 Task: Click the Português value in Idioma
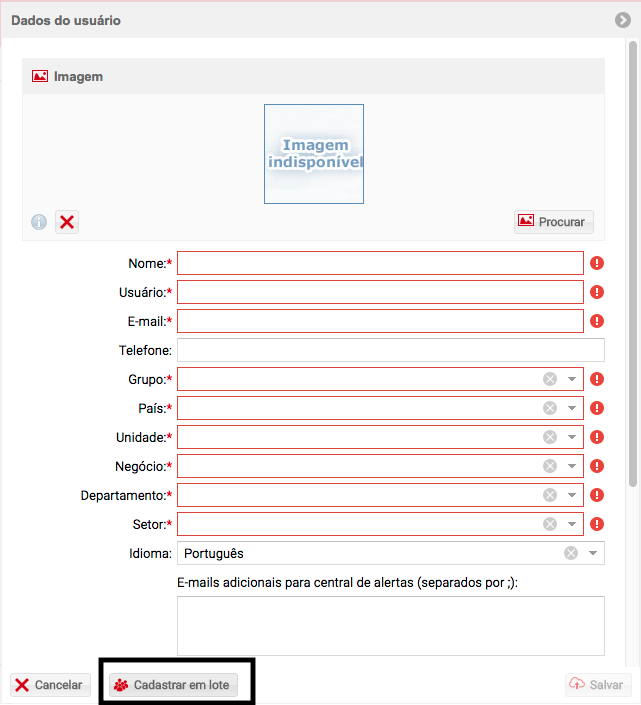(x=214, y=553)
